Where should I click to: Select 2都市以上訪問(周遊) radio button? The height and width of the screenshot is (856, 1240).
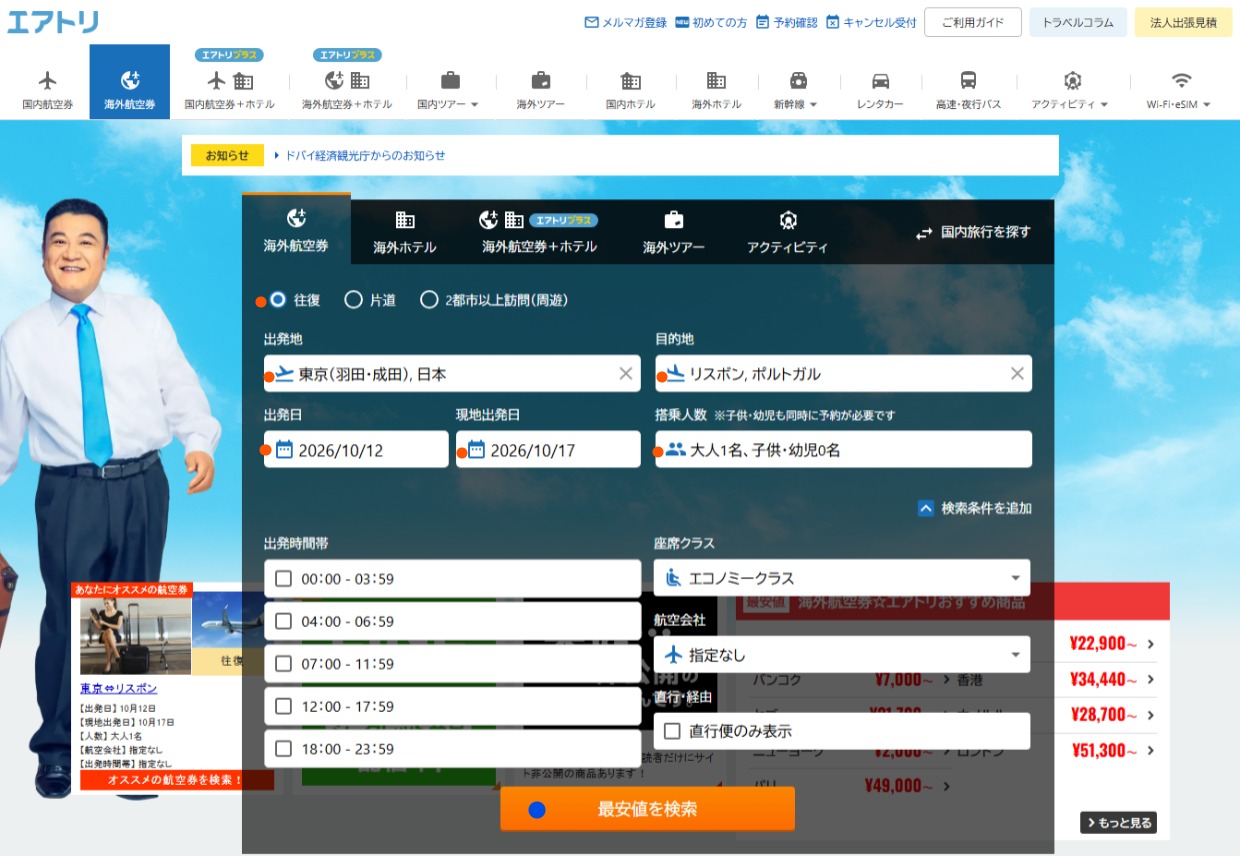pos(429,299)
